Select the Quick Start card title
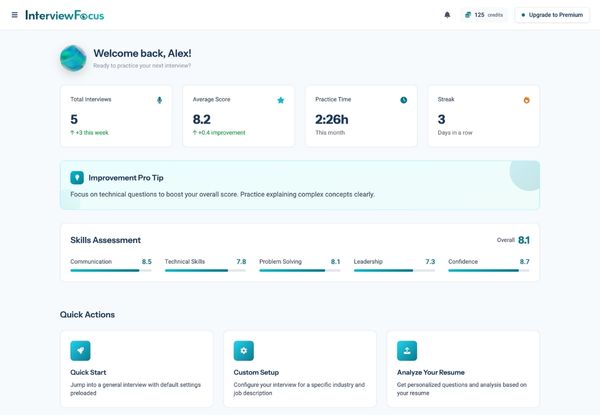Screen dimensions: 600x415 point(89,372)
